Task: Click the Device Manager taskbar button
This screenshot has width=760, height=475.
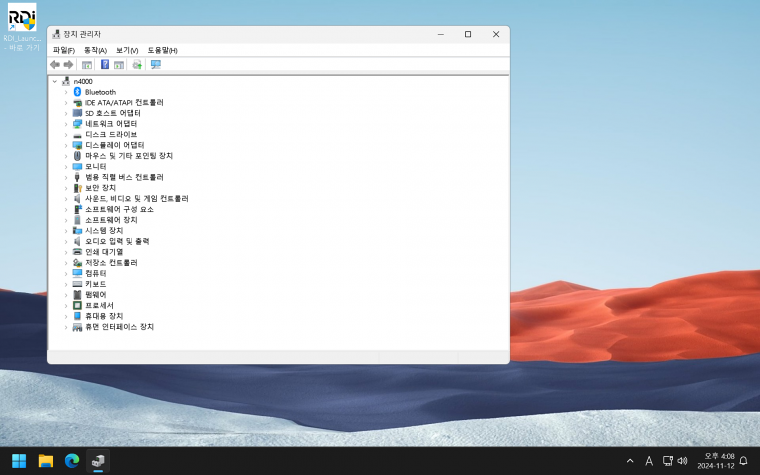Action: click(98, 461)
